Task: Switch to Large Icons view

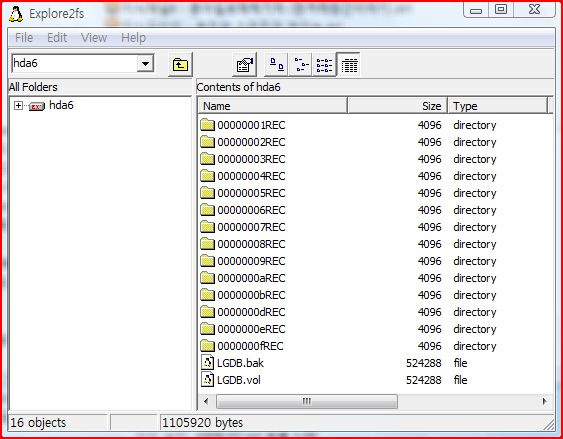Action: point(276,65)
